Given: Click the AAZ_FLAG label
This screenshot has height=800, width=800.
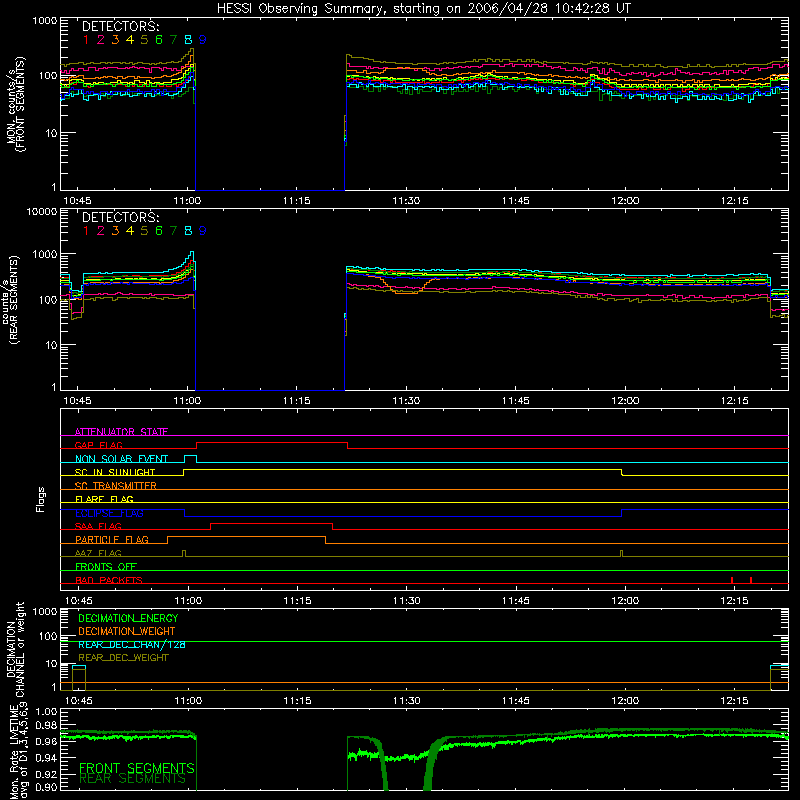Looking at the screenshot, I should (98, 553).
